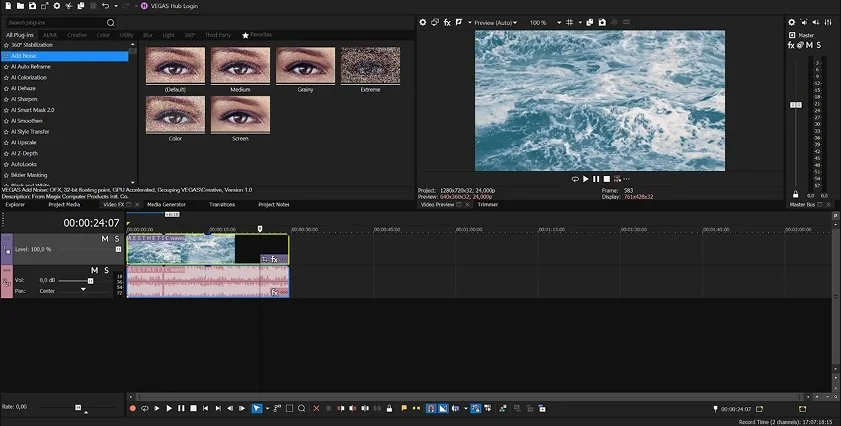Screen dimensions: 841x426
Task: Expand the overlays dropdown arrow beside grid
Action: [x=580, y=23]
